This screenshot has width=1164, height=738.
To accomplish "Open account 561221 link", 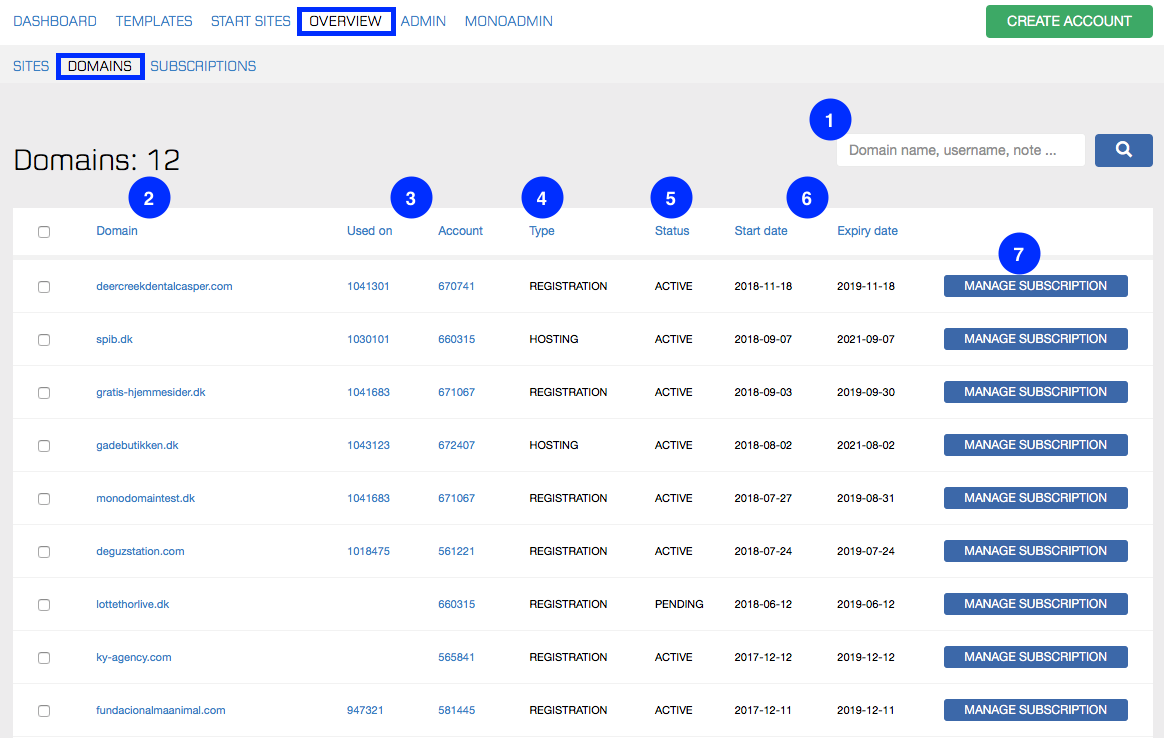I will pyautogui.click(x=456, y=551).
